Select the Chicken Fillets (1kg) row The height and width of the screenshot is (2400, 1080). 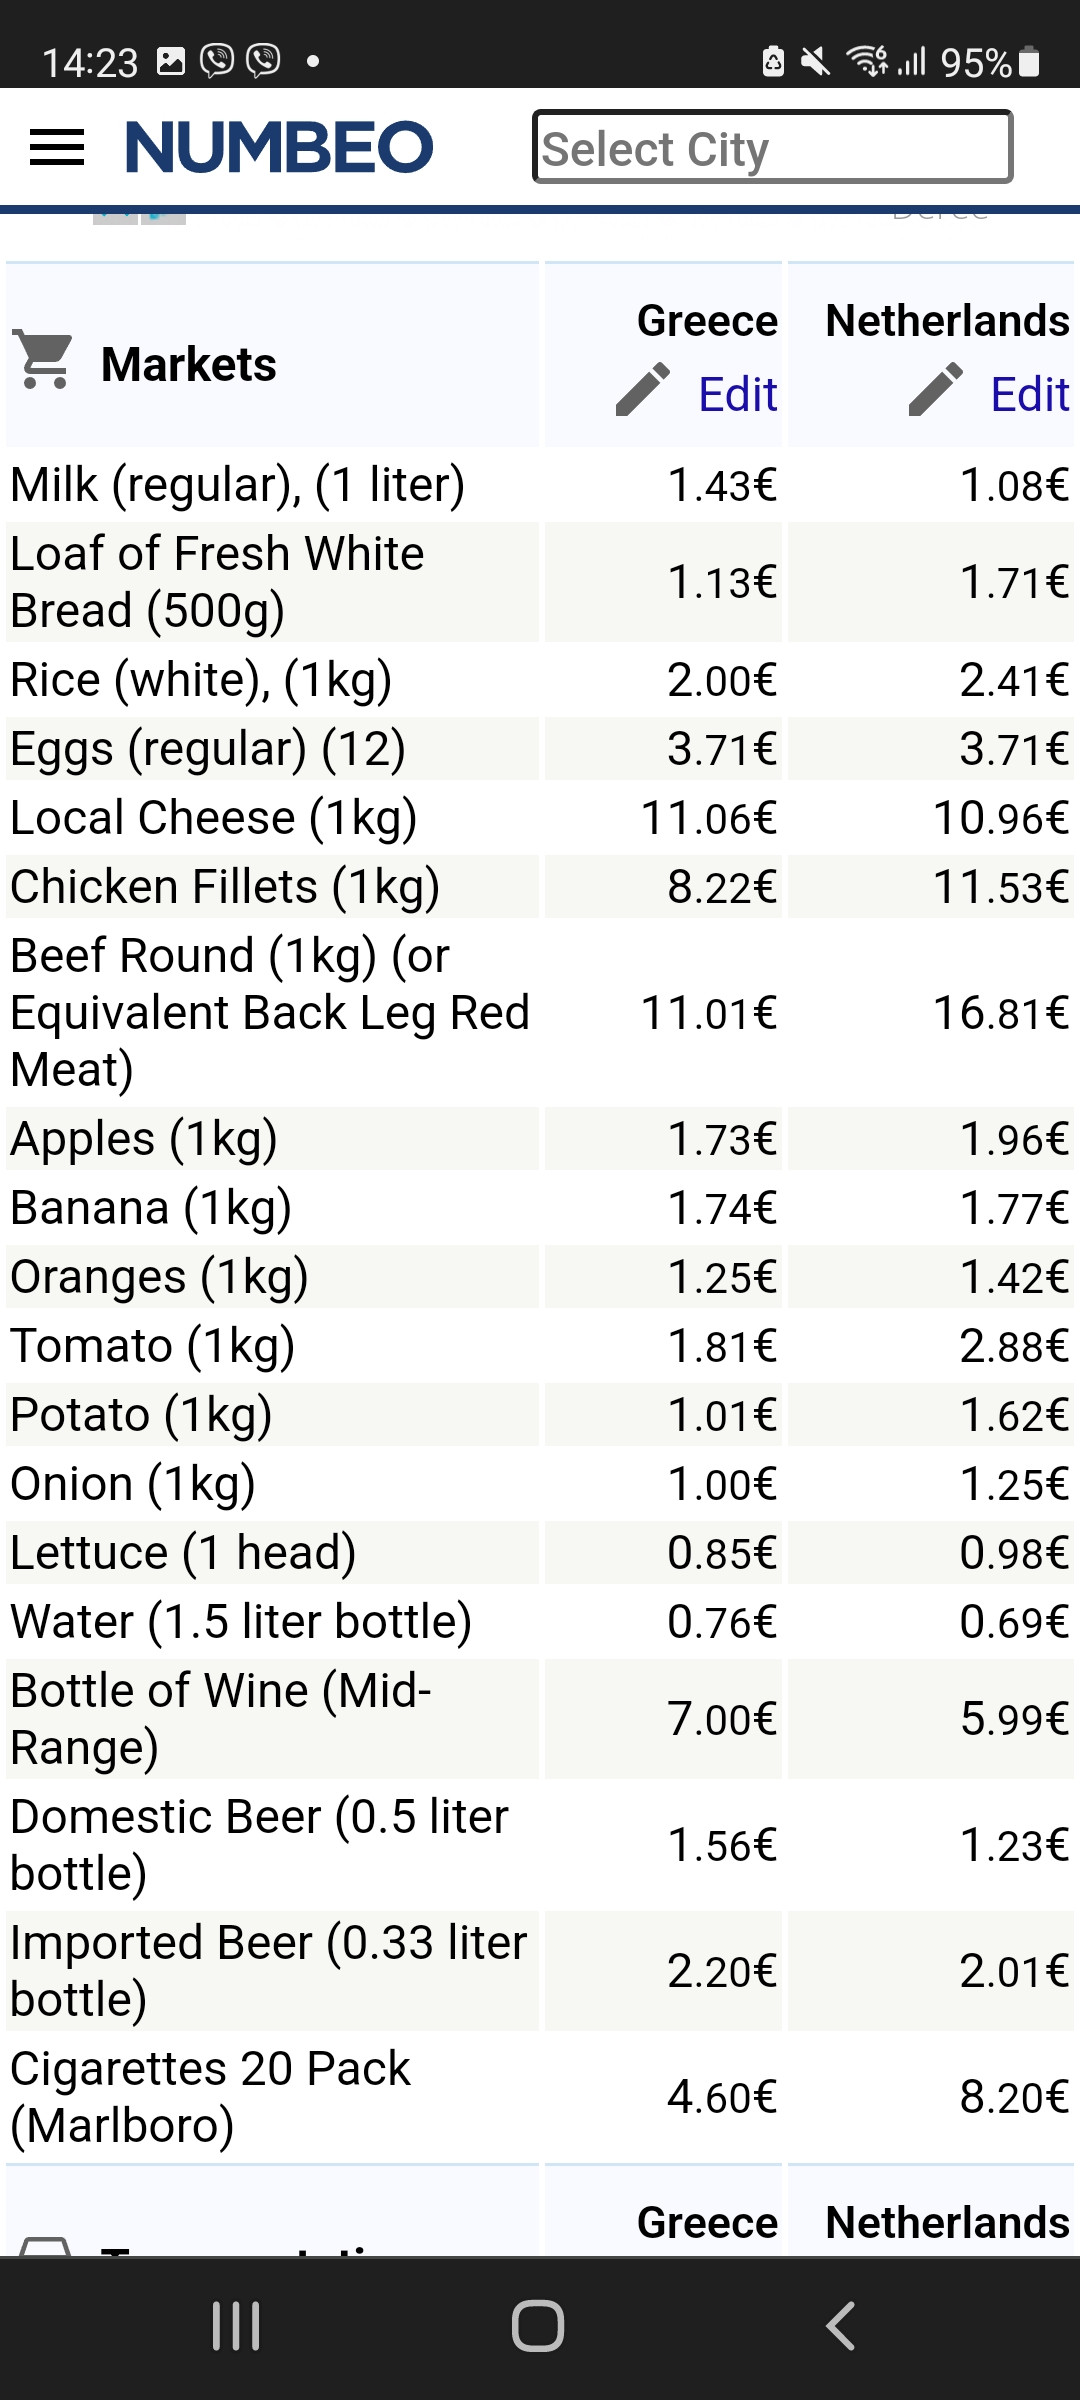point(540,887)
